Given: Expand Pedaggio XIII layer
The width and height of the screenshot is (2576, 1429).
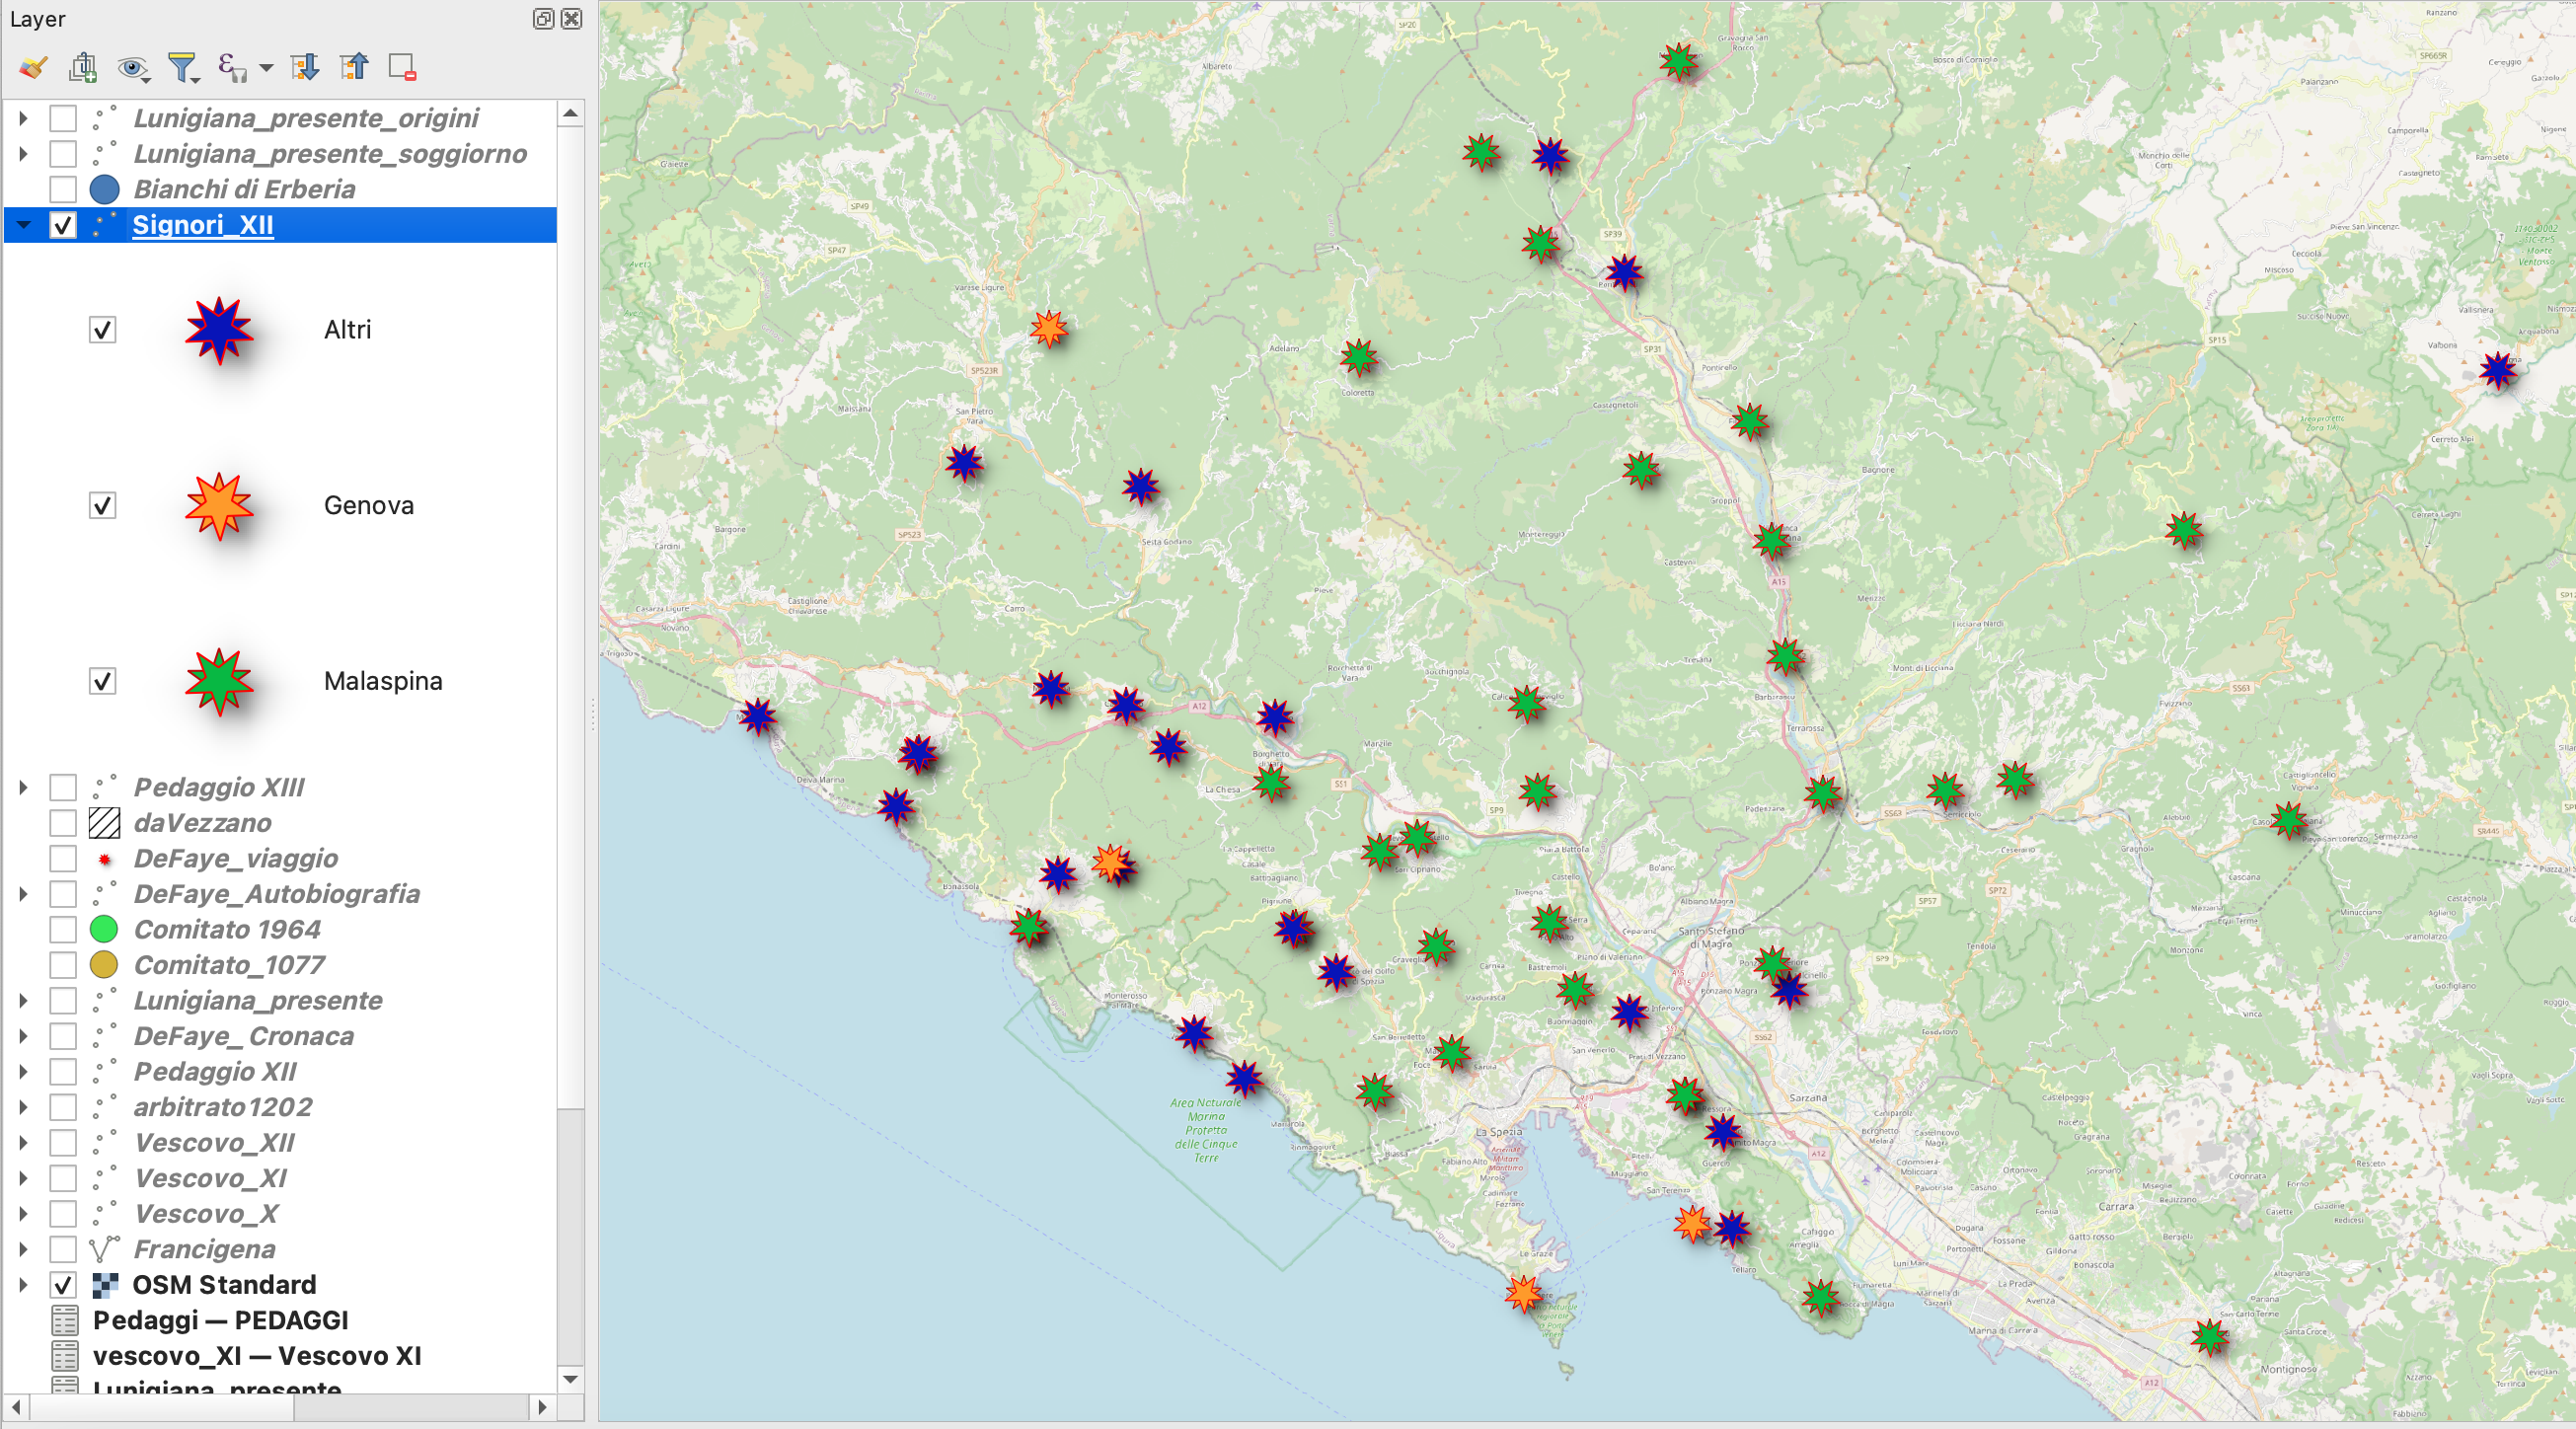Looking at the screenshot, I should [x=23, y=787].
